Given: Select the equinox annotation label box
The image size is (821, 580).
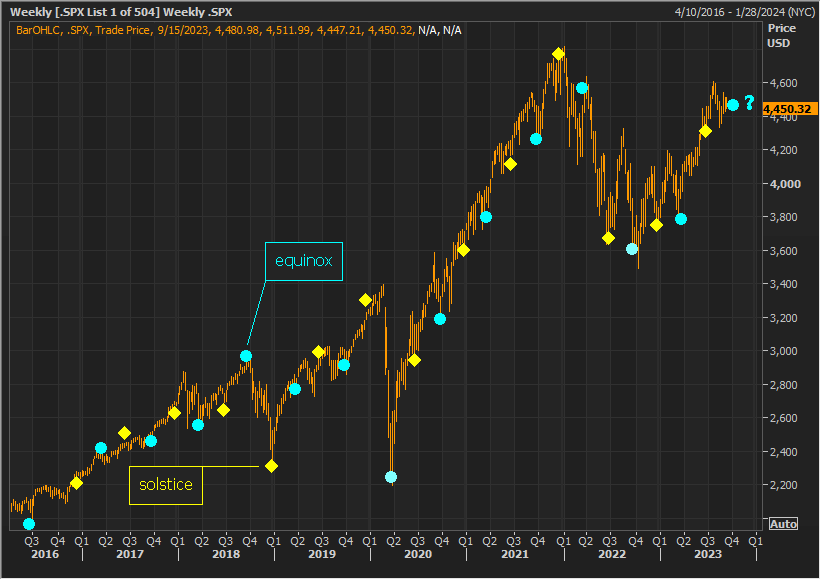Looking at the screenshot, I should point(304,262).
